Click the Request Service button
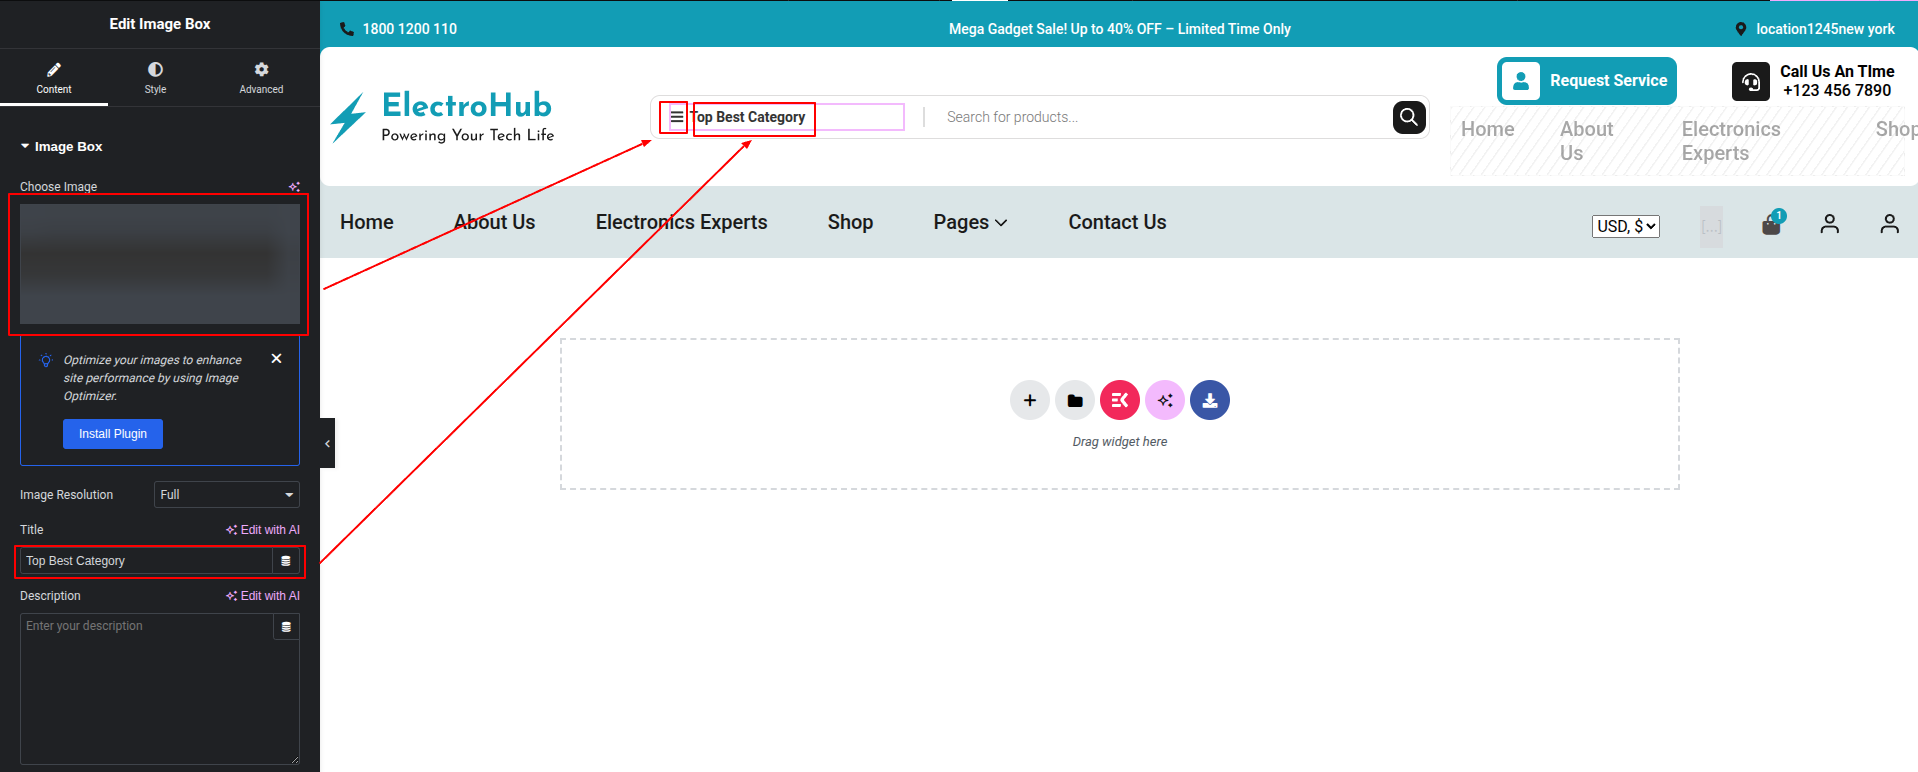Image resolution: width=1918 pixels, height=772 pixels. tap(1586, 81)
